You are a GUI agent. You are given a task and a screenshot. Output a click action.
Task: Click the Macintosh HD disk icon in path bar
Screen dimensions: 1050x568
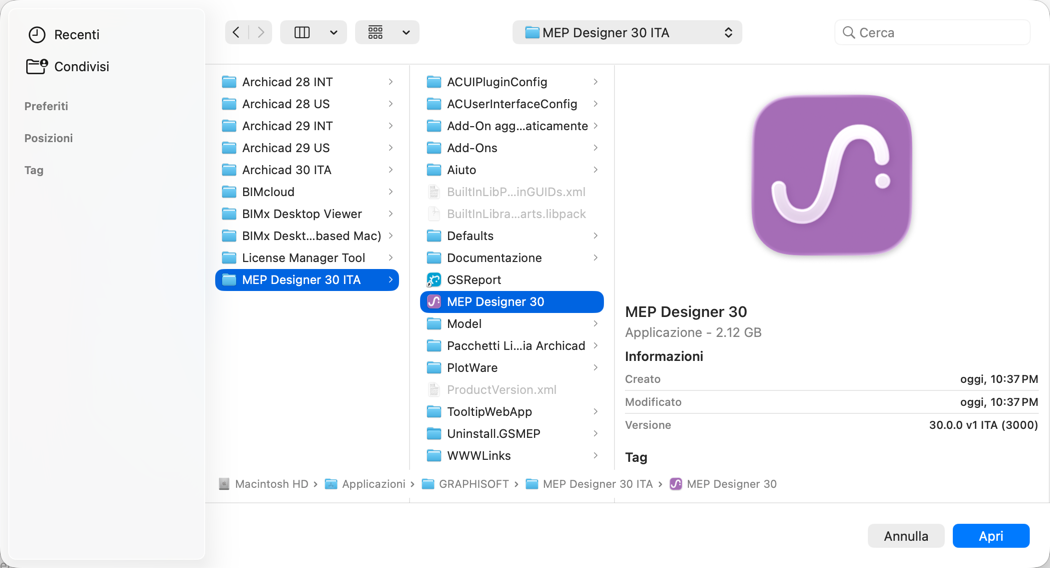coord(224,484)
